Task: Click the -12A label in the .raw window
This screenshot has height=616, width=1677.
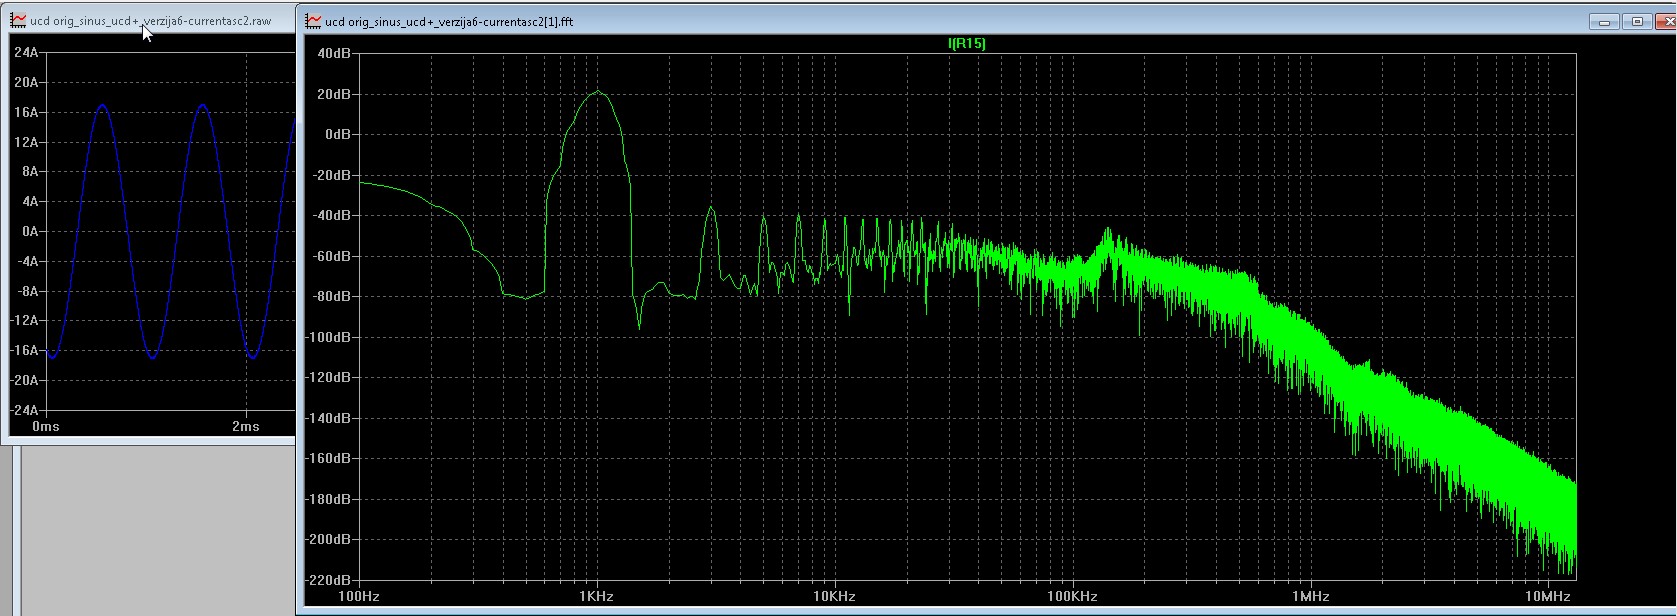Action: pos(25,320)
